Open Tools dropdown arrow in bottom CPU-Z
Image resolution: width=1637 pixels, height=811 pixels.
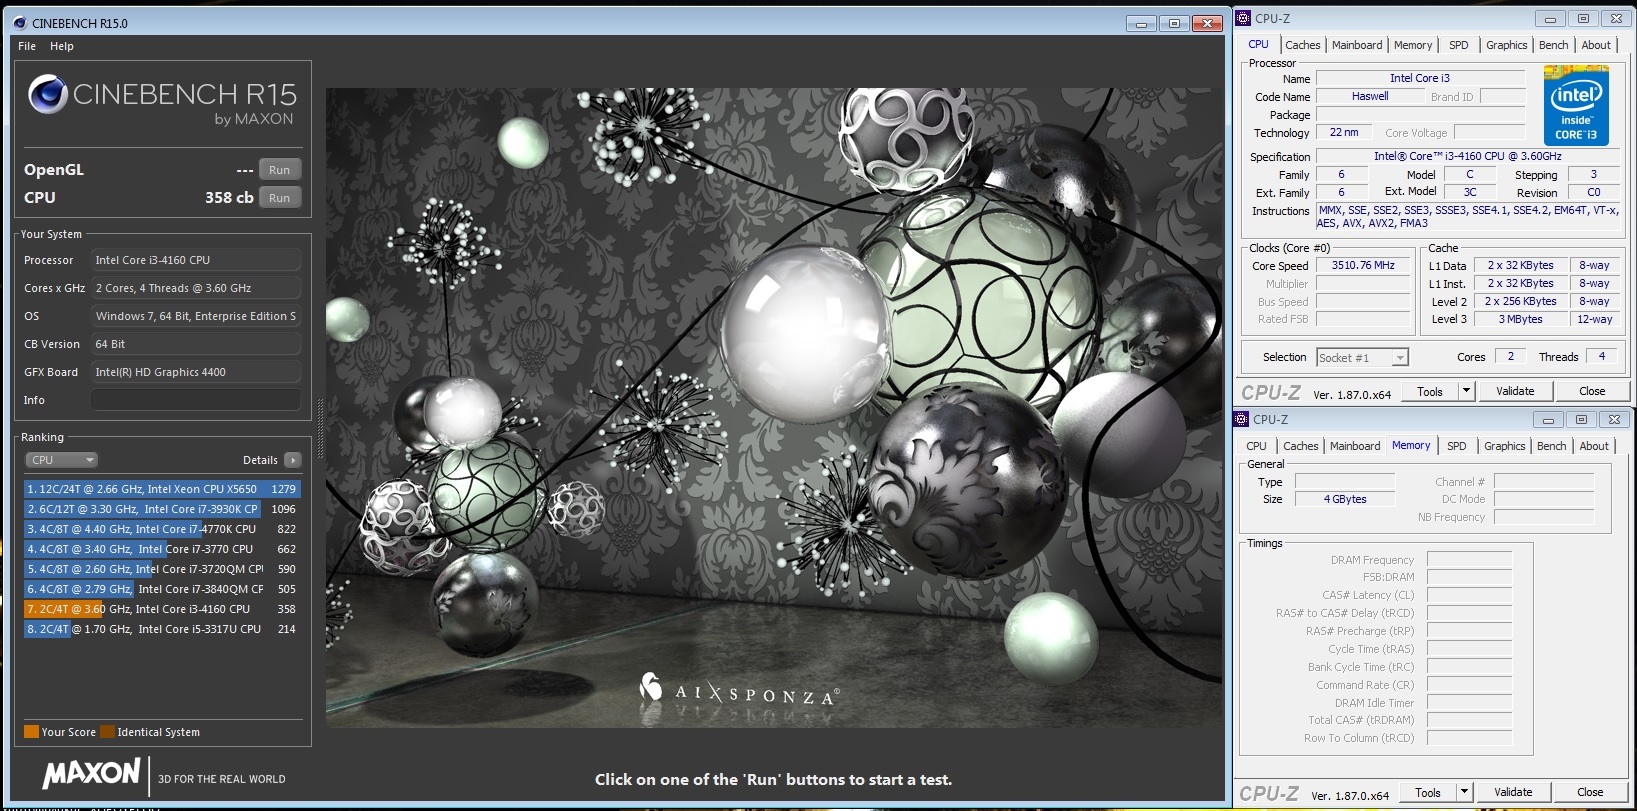[1464, 792]
